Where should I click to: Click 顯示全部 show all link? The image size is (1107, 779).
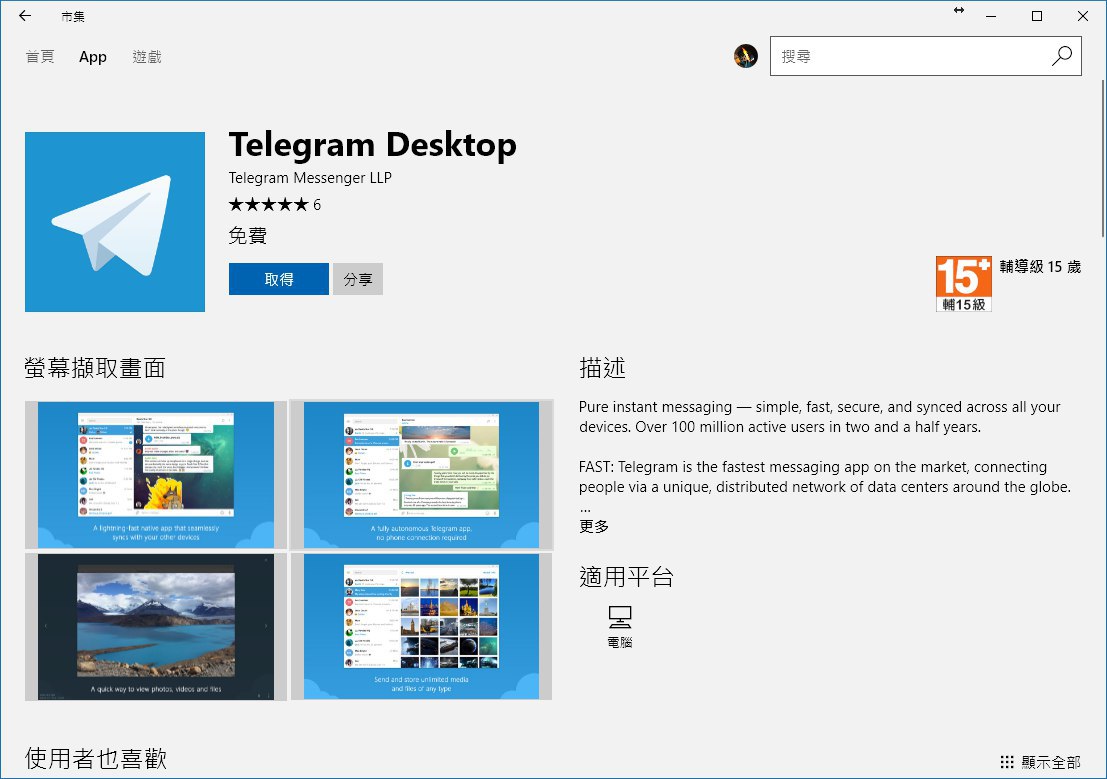pyautogui.click(x=1051, y=762)
